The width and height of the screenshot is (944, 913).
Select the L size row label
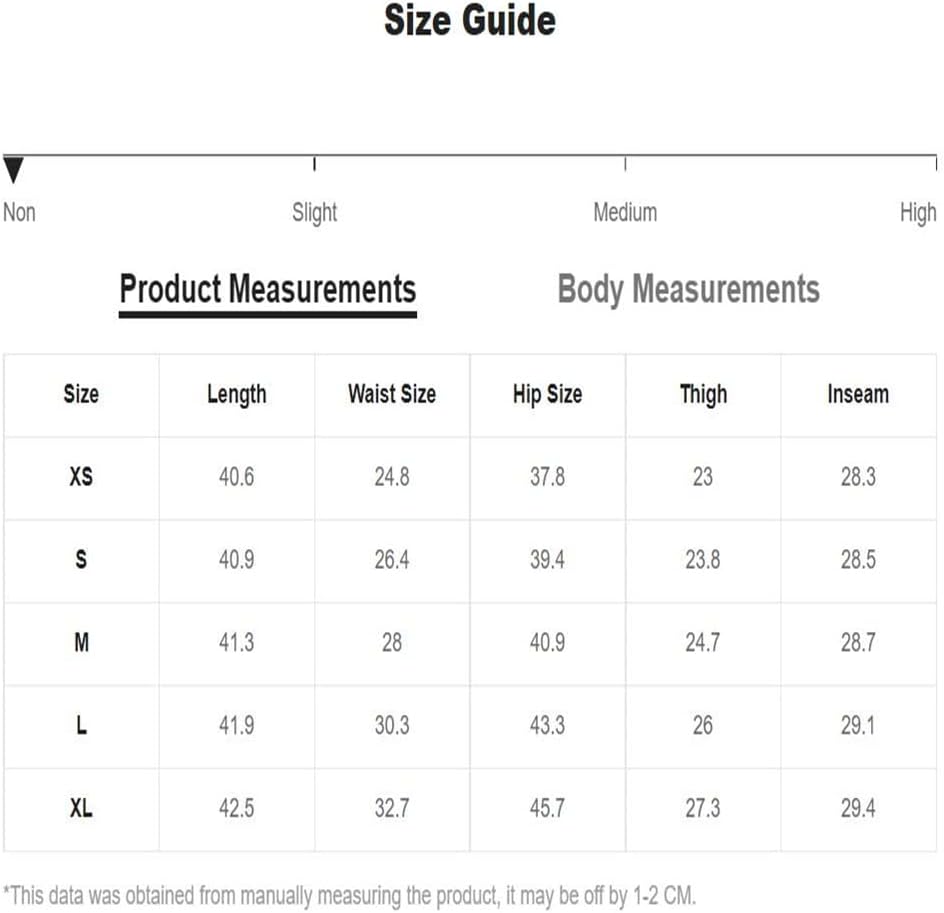[81, 725]
